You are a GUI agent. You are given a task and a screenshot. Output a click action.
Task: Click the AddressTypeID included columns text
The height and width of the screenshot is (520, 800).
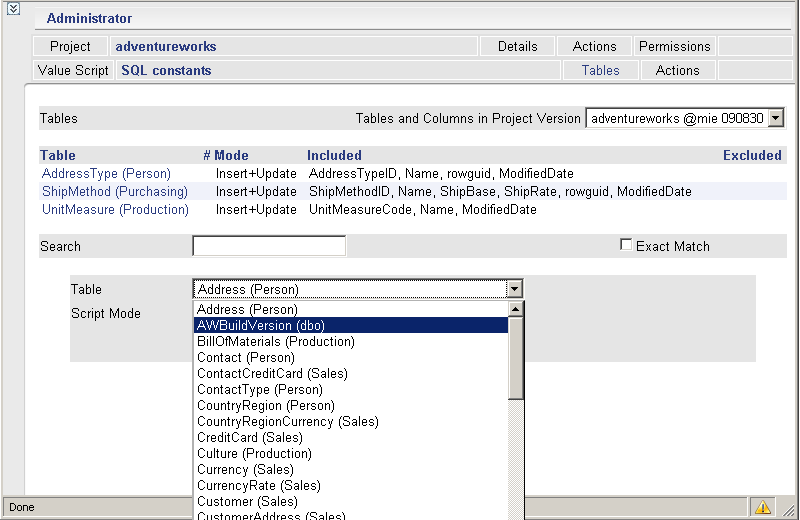pos(441,174)
